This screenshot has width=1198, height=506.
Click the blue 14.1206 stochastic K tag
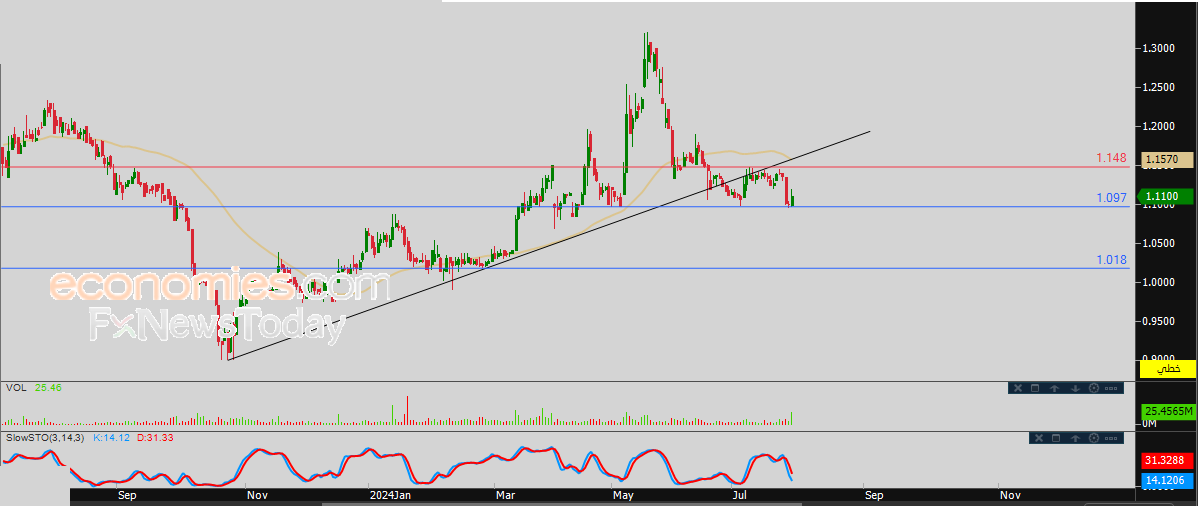[x=1167, y=481]
